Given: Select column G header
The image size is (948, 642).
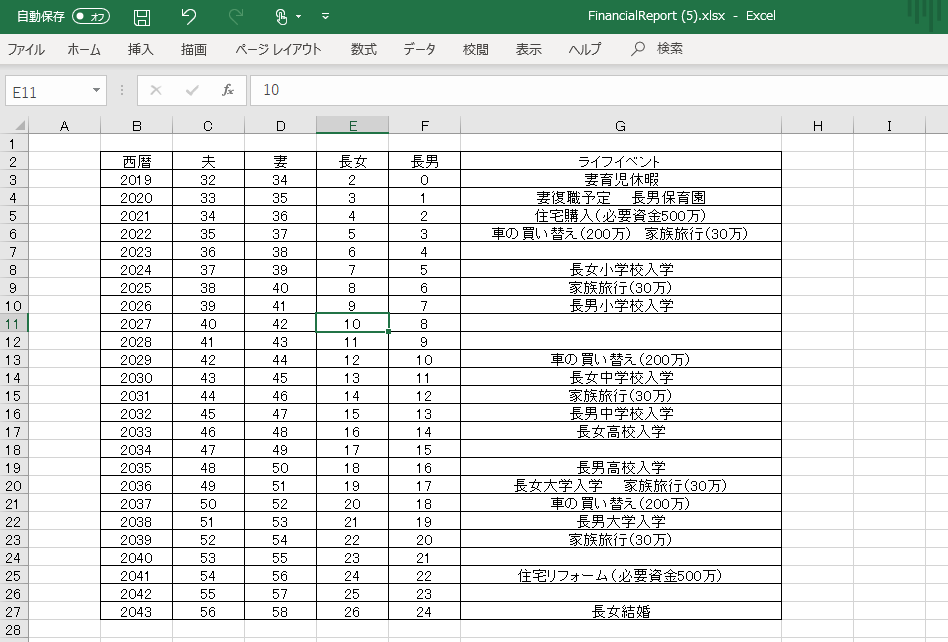Looking at the screenshot, I should 620,126.
